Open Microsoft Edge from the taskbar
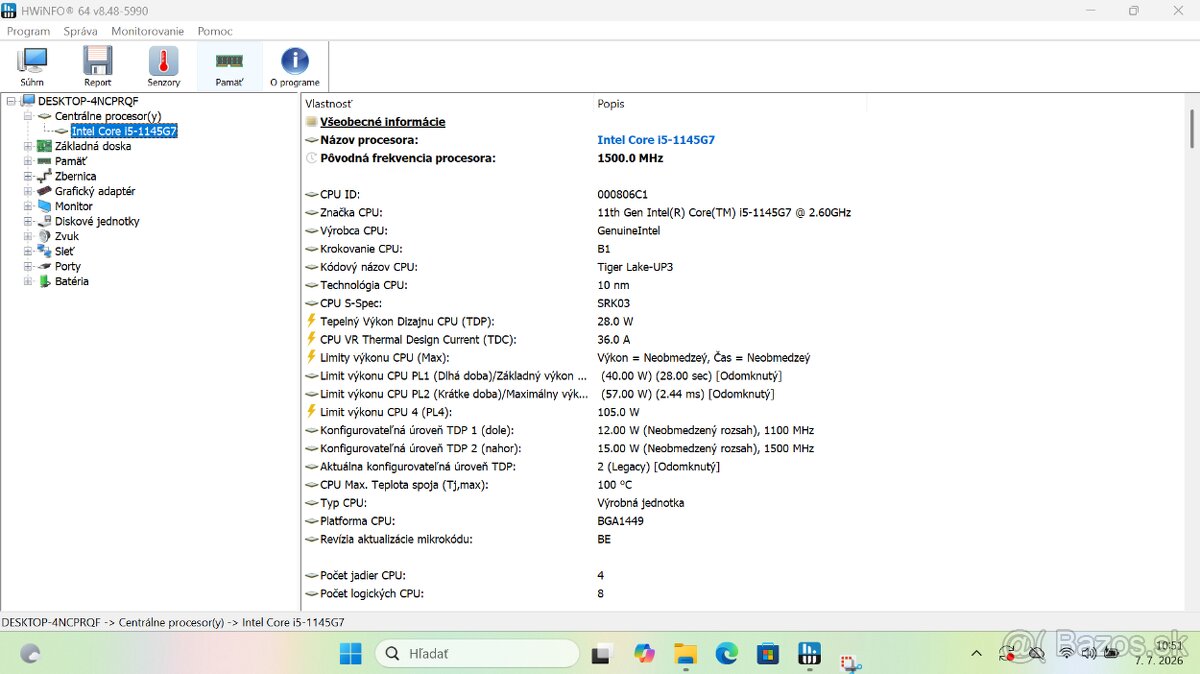Image resolution: width=1200 pixels, height=674 pixels. click(726, 654)
